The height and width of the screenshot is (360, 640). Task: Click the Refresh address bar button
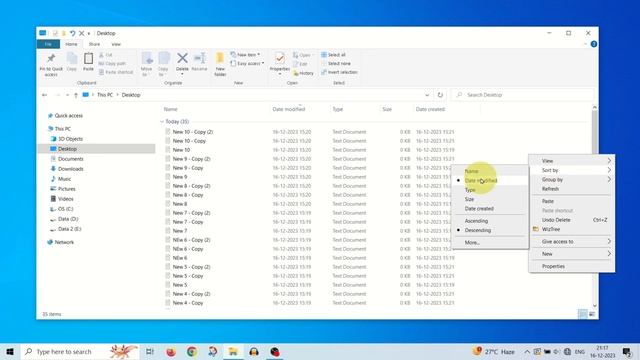click(440, 95)
